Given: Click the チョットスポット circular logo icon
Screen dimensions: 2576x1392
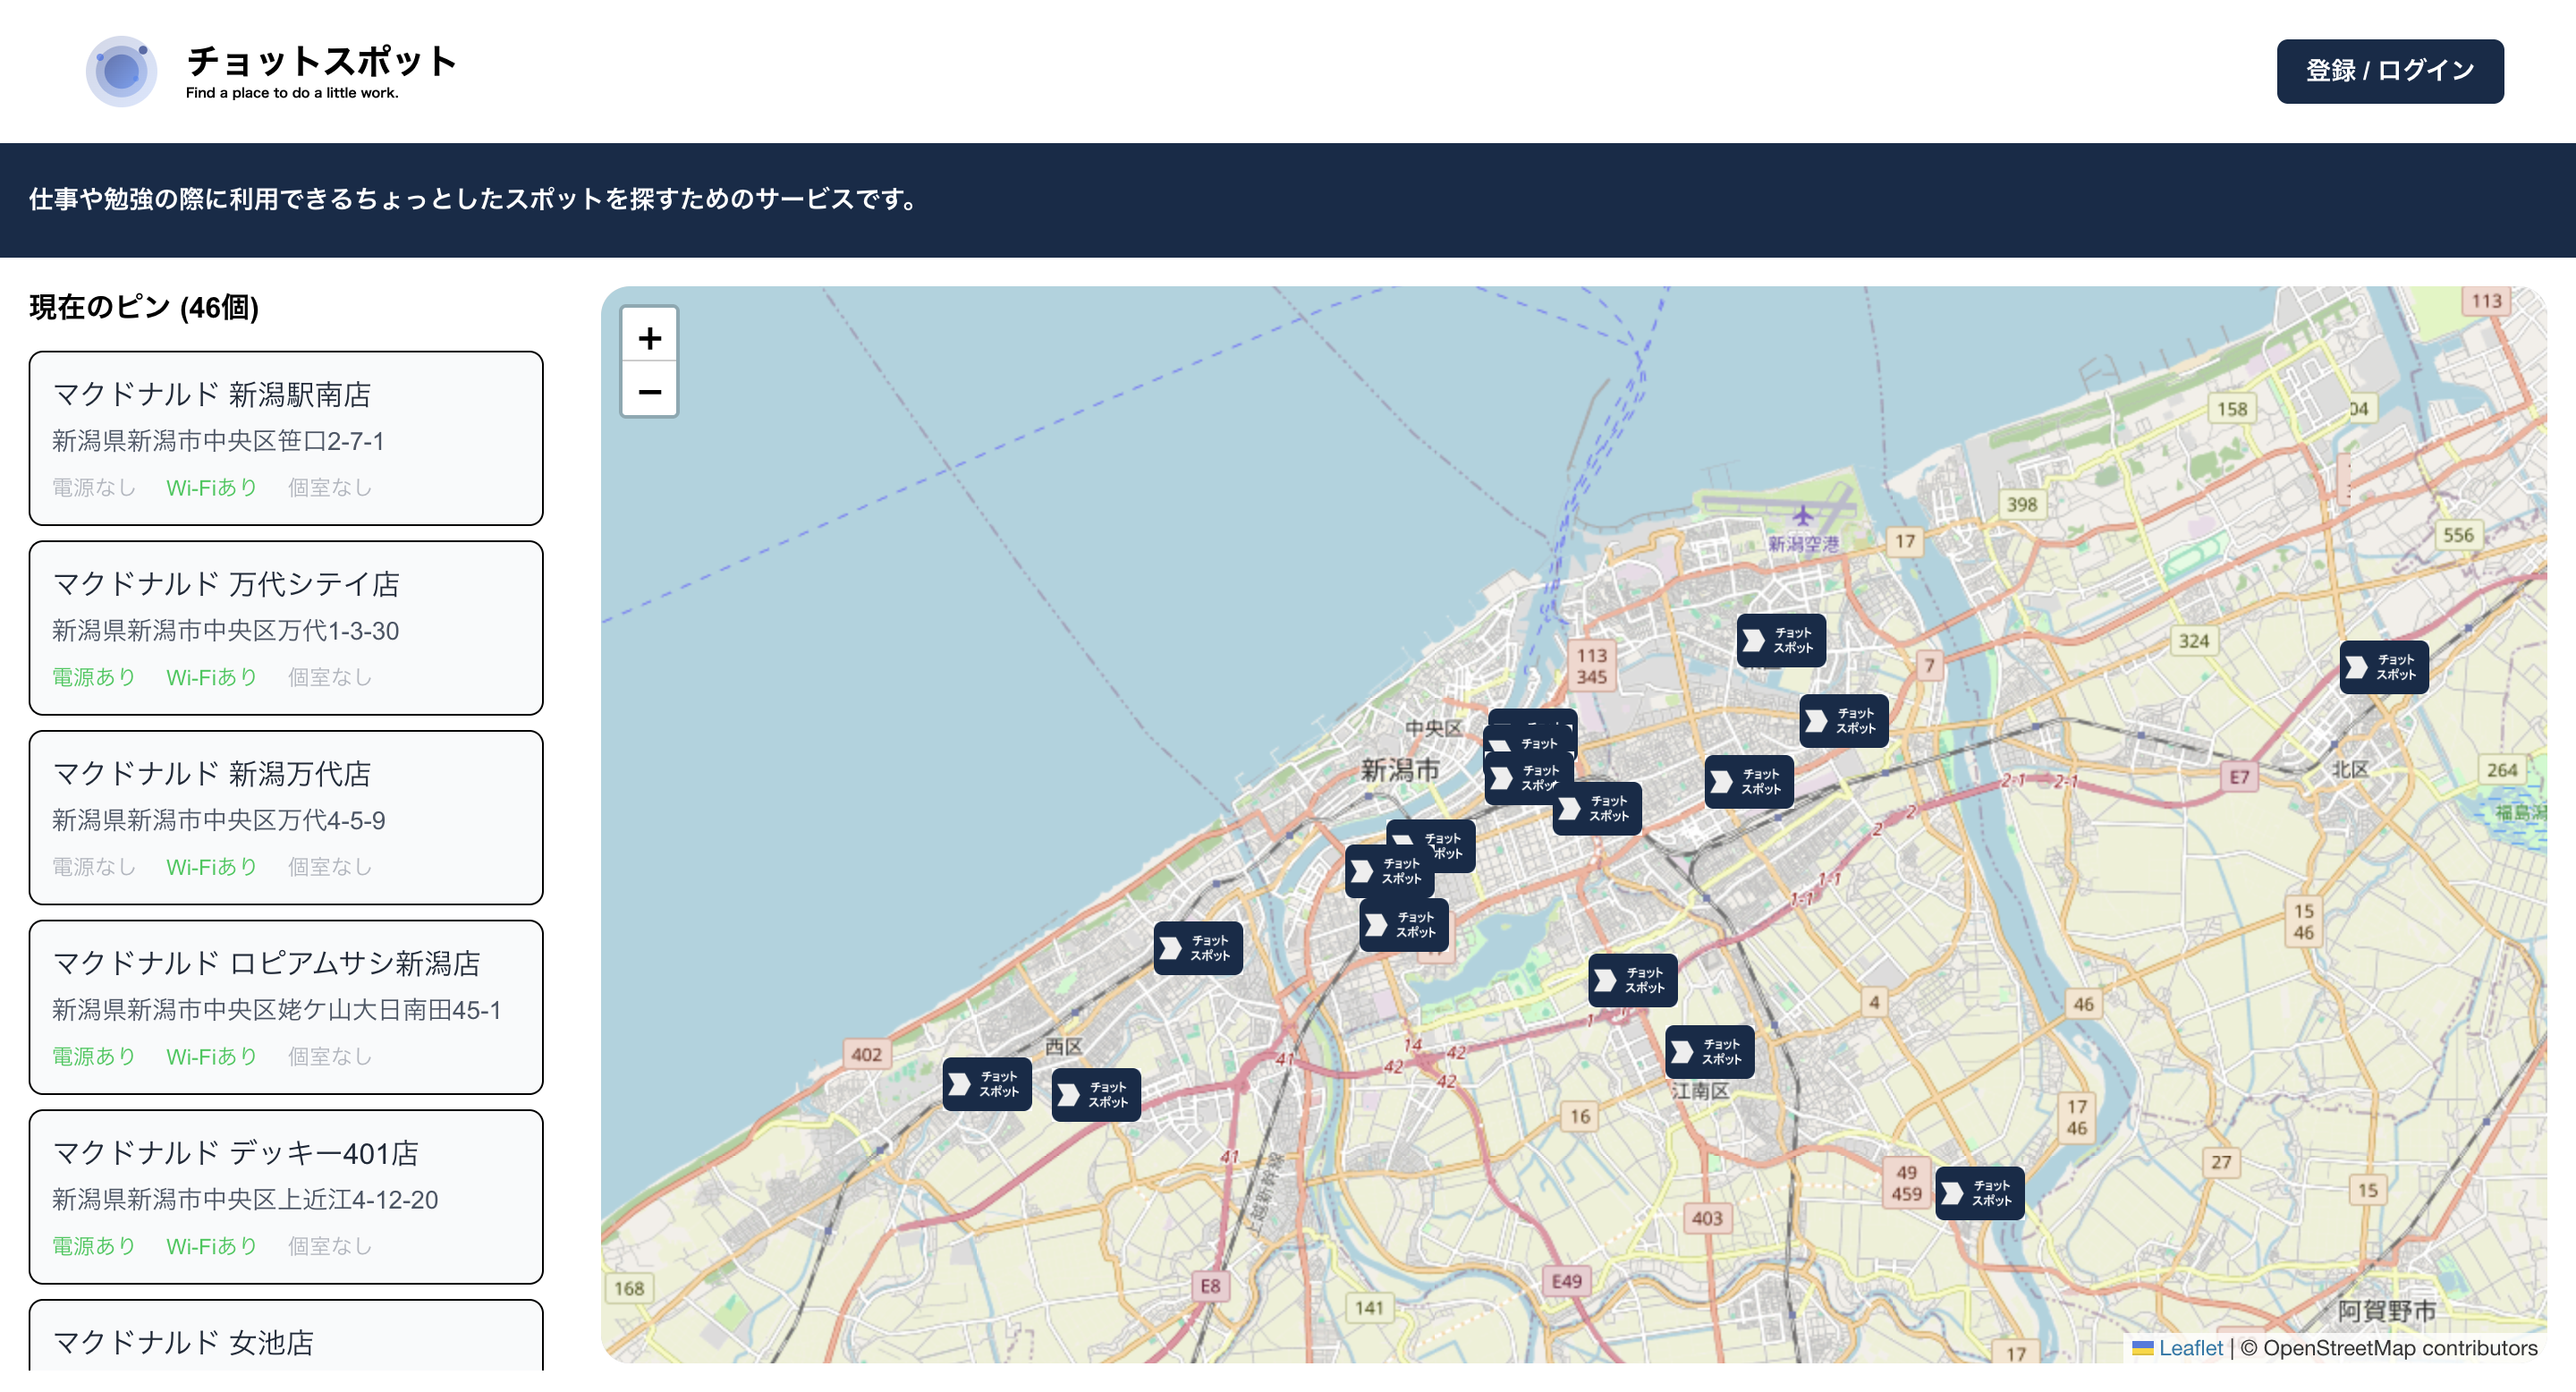Looking at the screenshot, I should coord(121,71).
